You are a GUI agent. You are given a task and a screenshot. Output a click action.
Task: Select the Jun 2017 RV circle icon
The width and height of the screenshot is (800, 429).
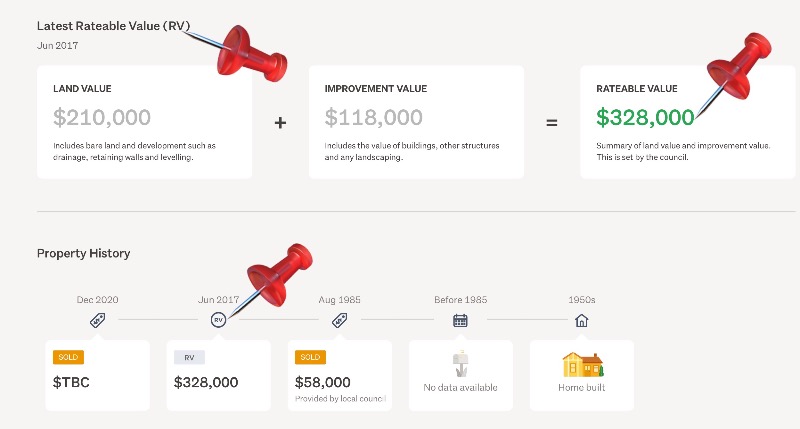[x=218, y=320]
